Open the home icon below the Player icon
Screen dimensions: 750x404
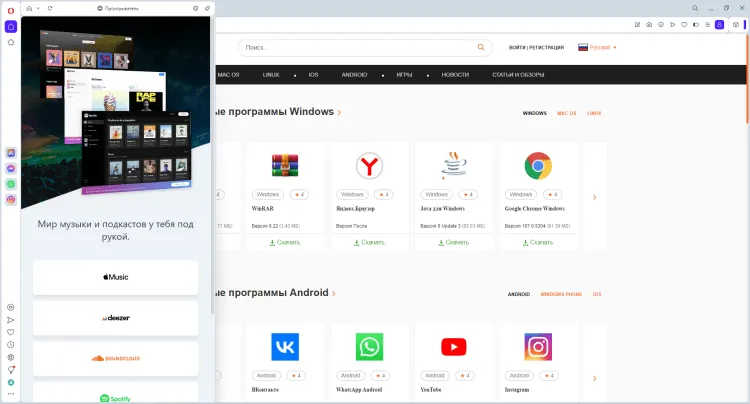coord(11,43)
